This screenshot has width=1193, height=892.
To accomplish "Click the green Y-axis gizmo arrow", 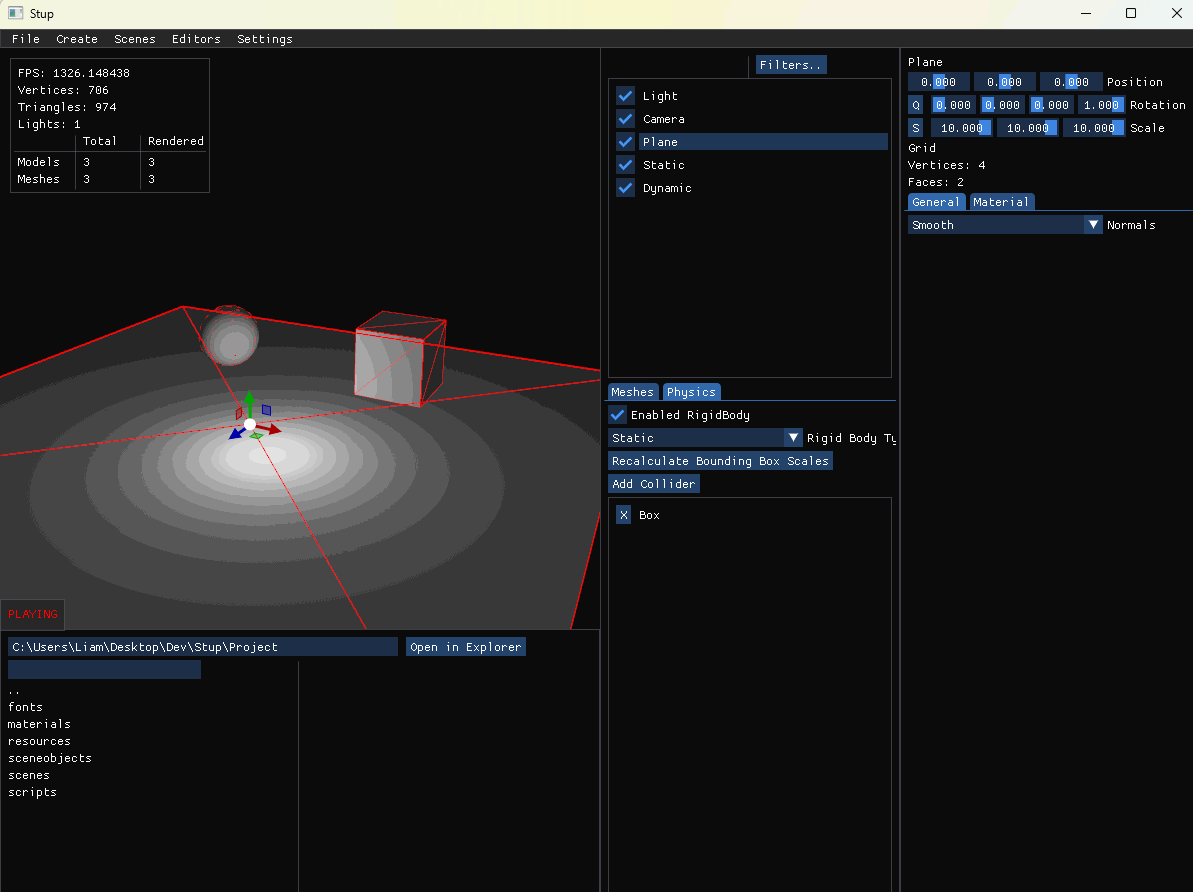I will tap(248, 399).
